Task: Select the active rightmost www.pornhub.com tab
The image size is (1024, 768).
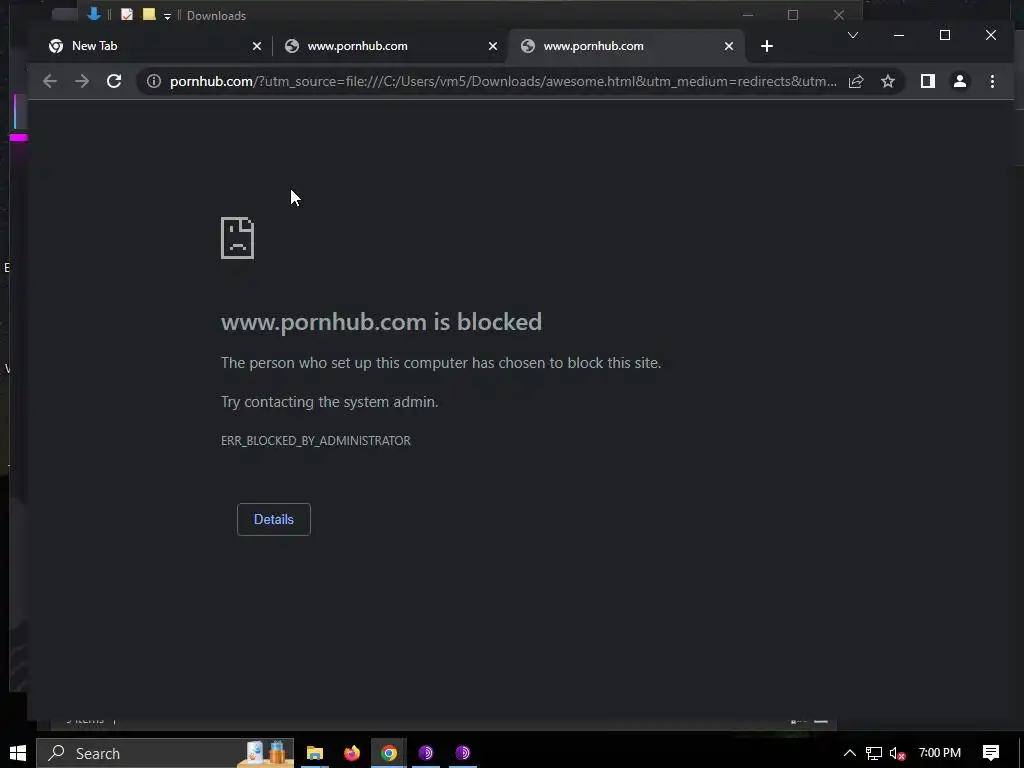Action: tap(626, 46)
